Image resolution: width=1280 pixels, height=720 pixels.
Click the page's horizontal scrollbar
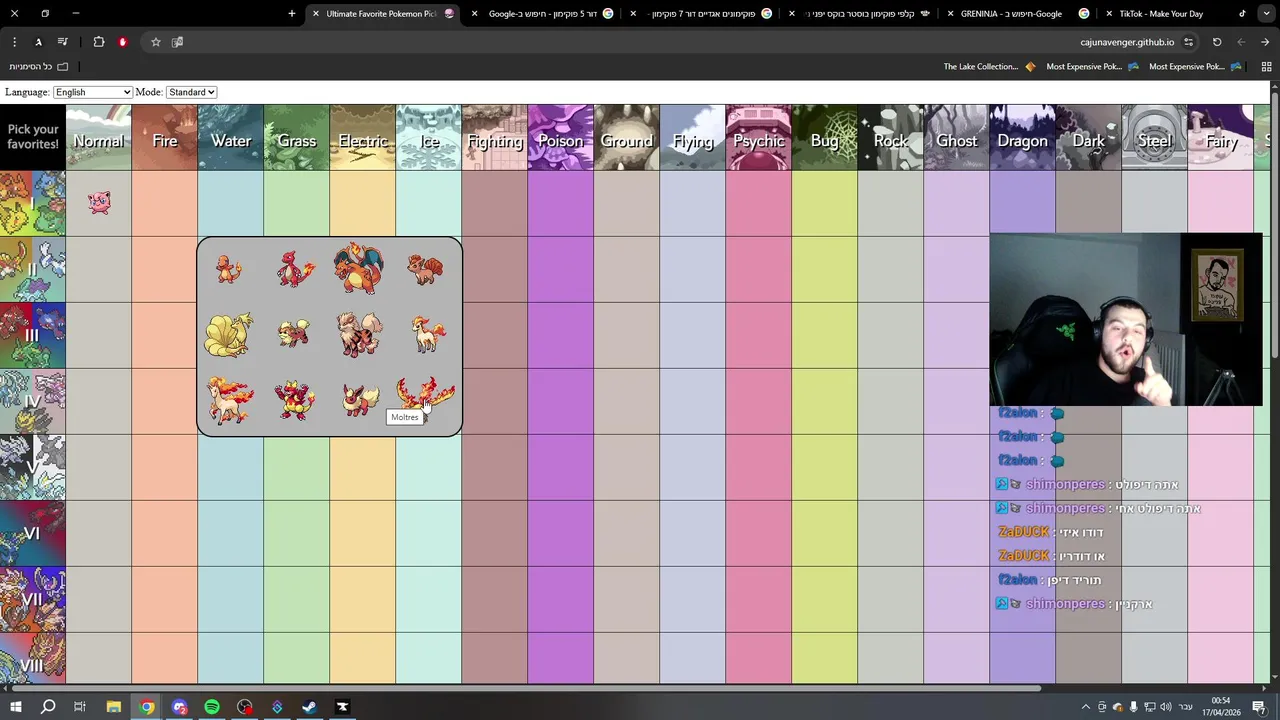525,688
